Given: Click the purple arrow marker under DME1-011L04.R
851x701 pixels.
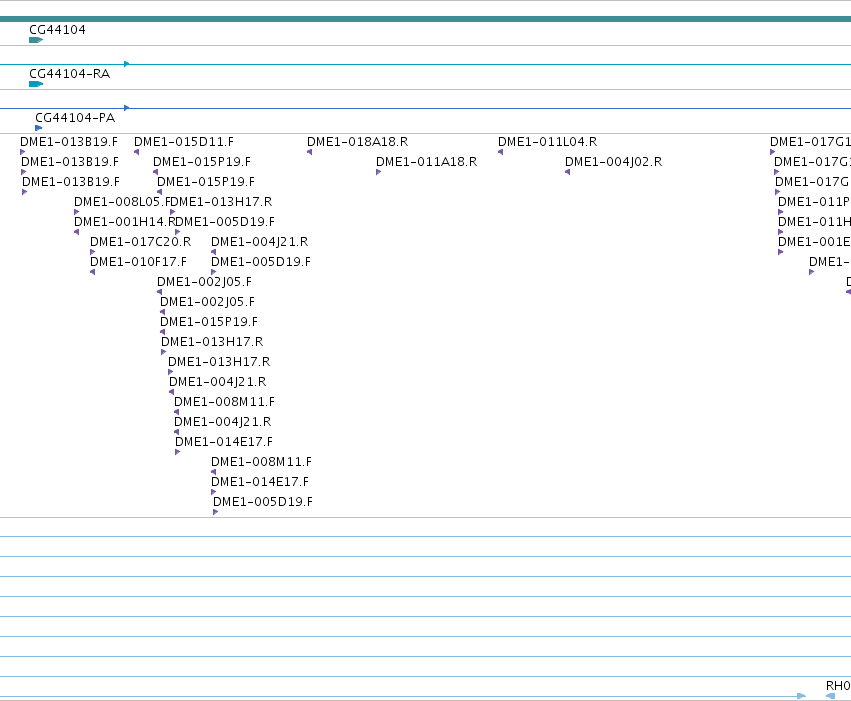Looking at the screenshot, I should pos(500,152).
